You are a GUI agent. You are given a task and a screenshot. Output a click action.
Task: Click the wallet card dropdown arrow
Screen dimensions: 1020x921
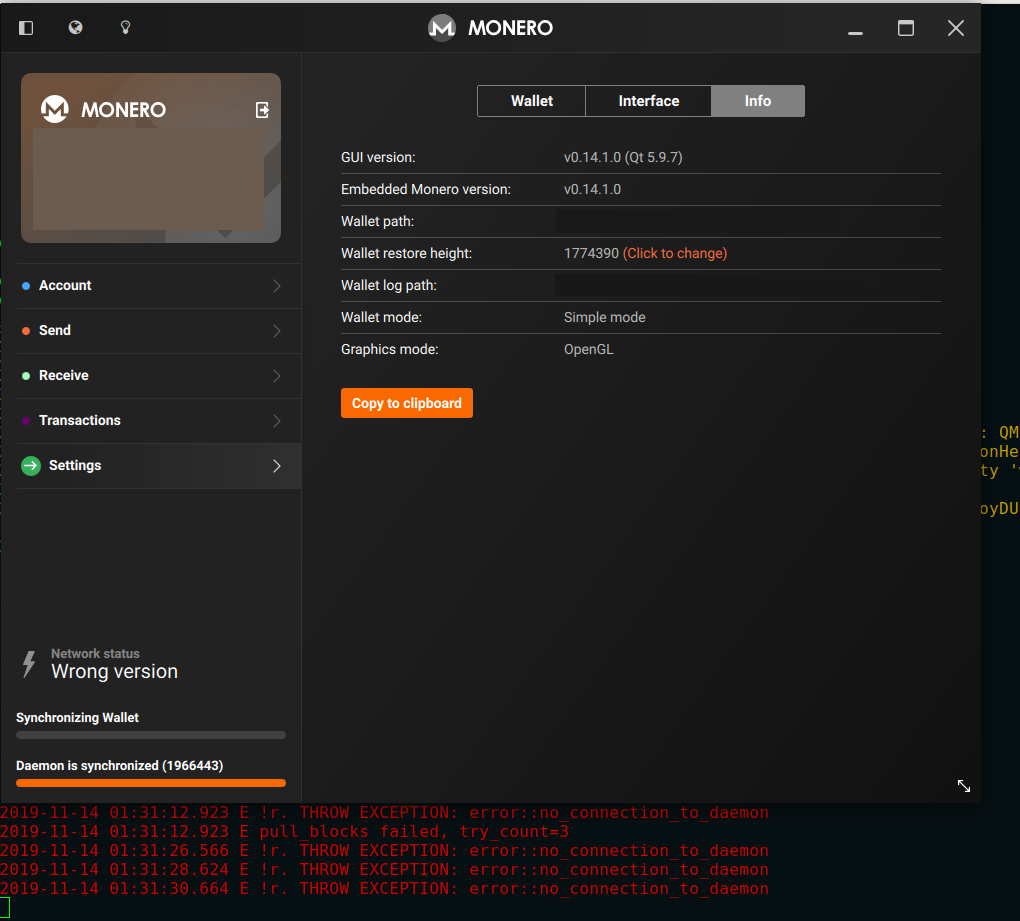225,234
